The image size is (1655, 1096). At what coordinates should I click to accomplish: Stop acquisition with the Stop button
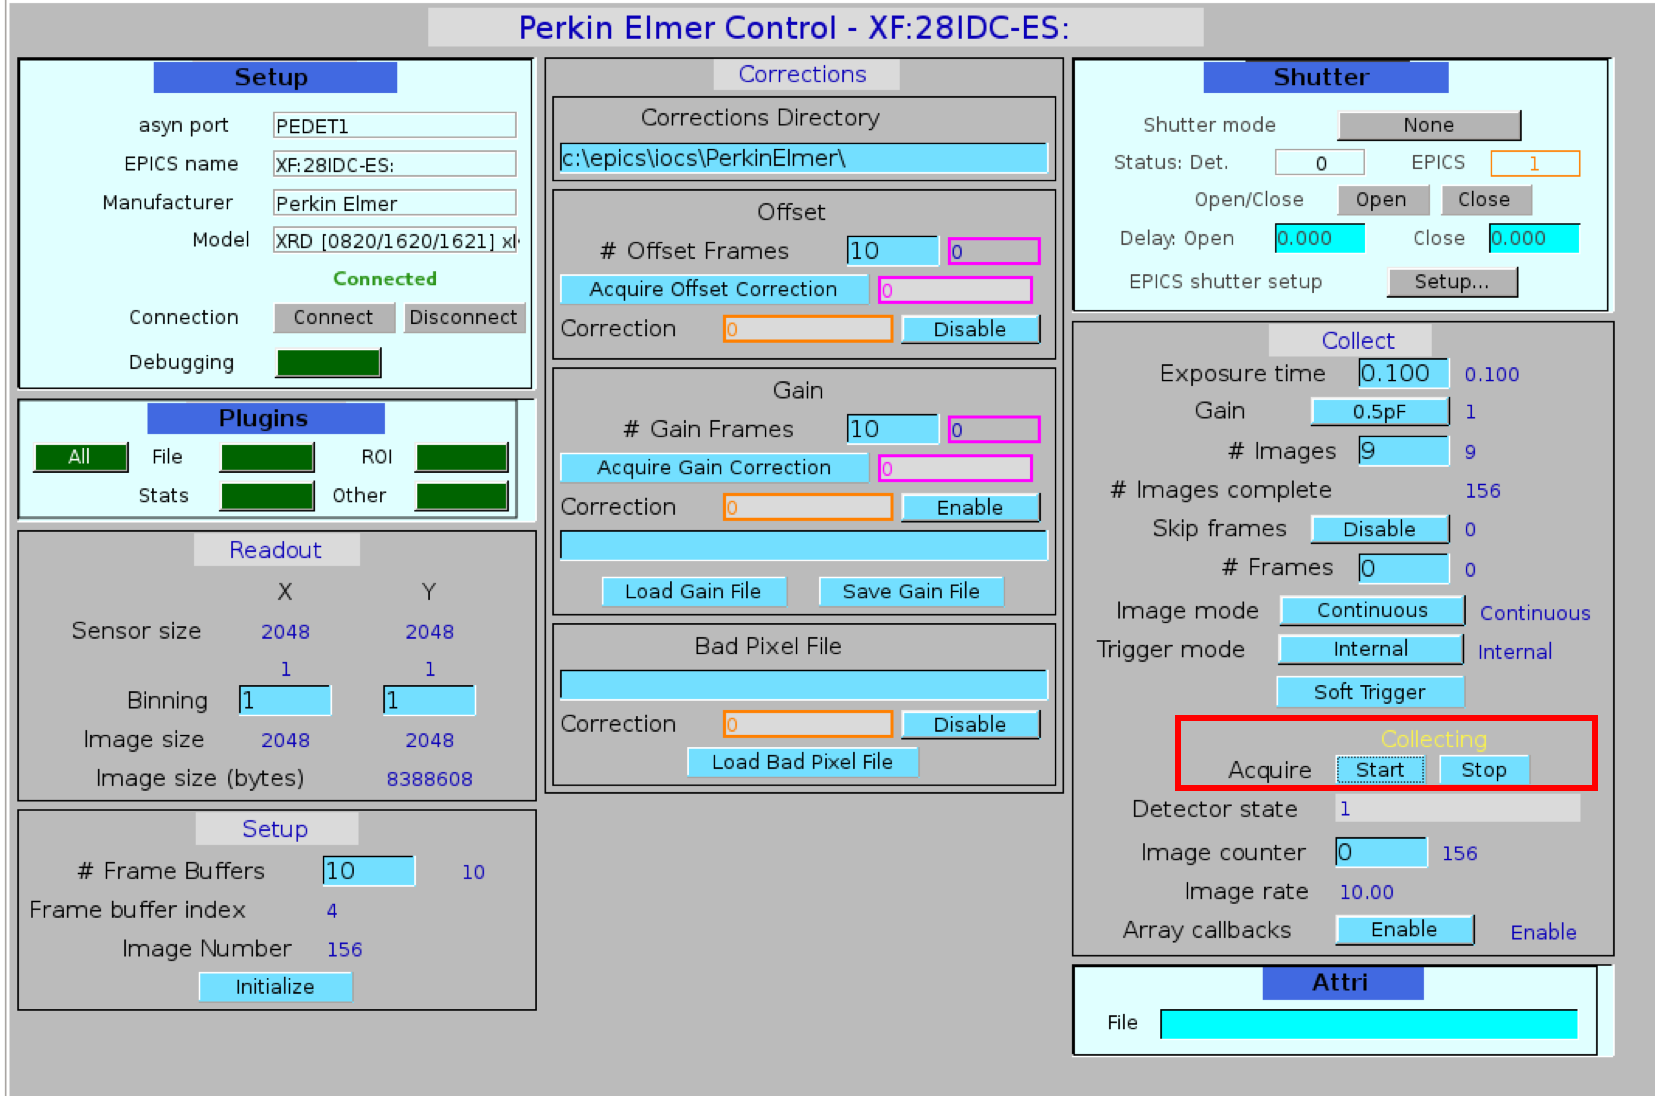tap(1484, 770)
